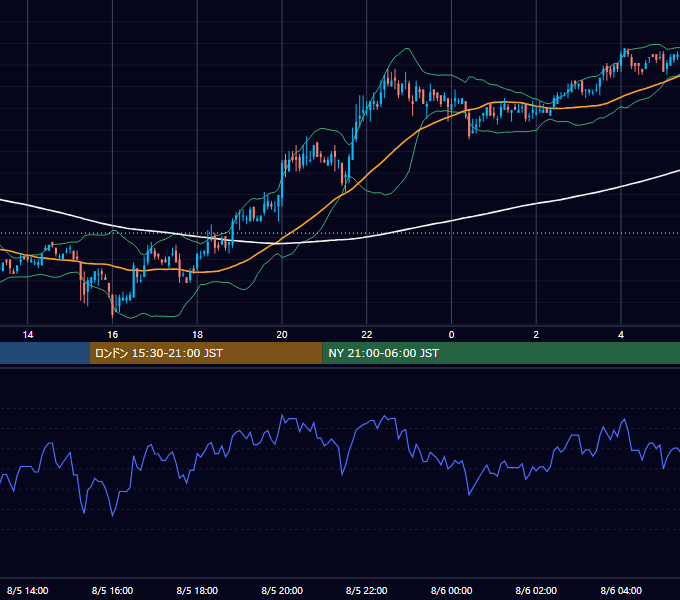The width and height of the screenshot is (680, 600).
Task: Click the 0 hour axis label
Action: pos(451,335)
